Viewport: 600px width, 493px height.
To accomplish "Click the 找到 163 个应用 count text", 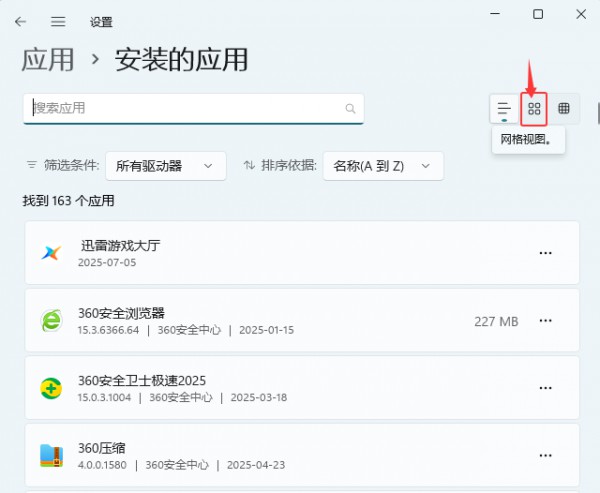I will pyautogui.click(x=68, y=201).
